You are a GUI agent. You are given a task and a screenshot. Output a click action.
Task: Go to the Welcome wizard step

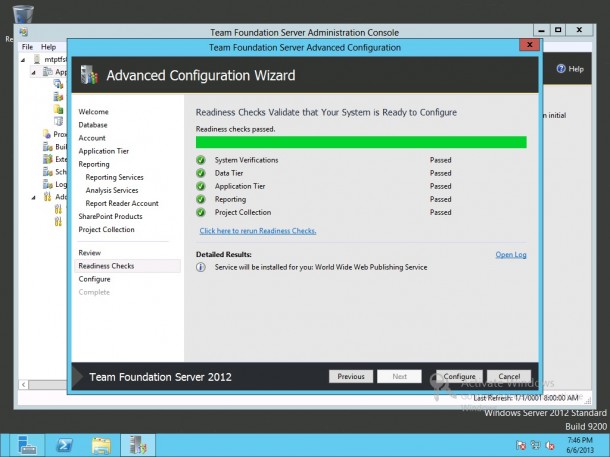[93, 112]
